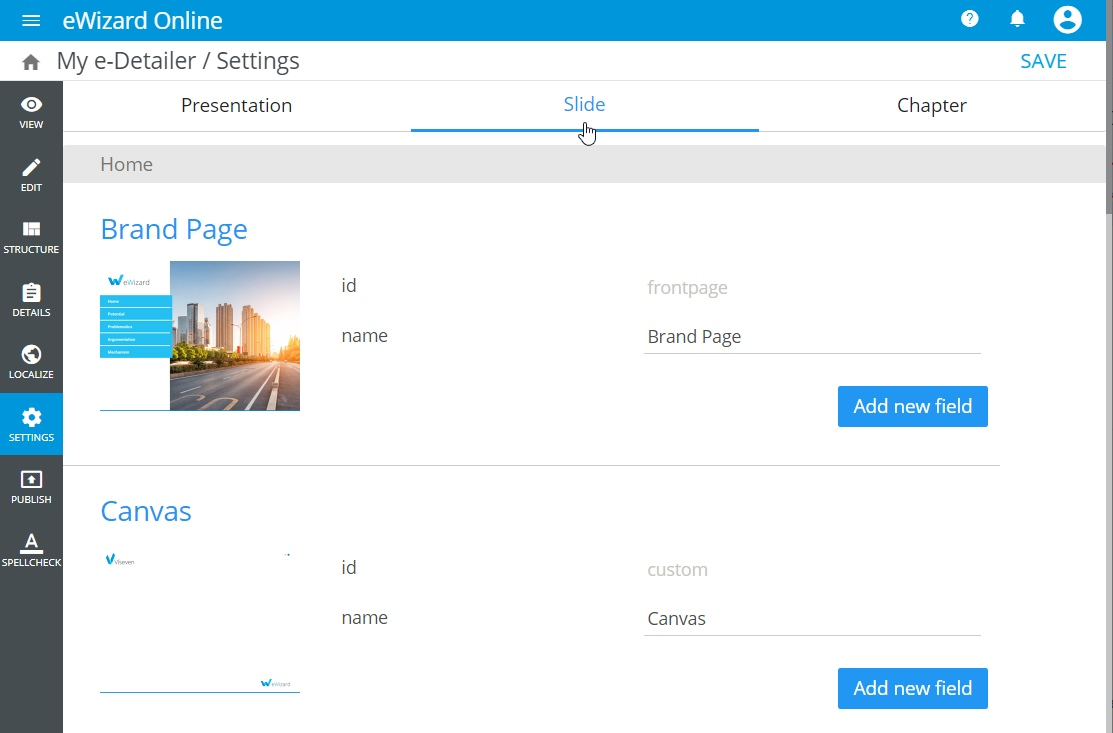1113x733 pixels.
Task: Open the notifications bell
Action: 1017,19
